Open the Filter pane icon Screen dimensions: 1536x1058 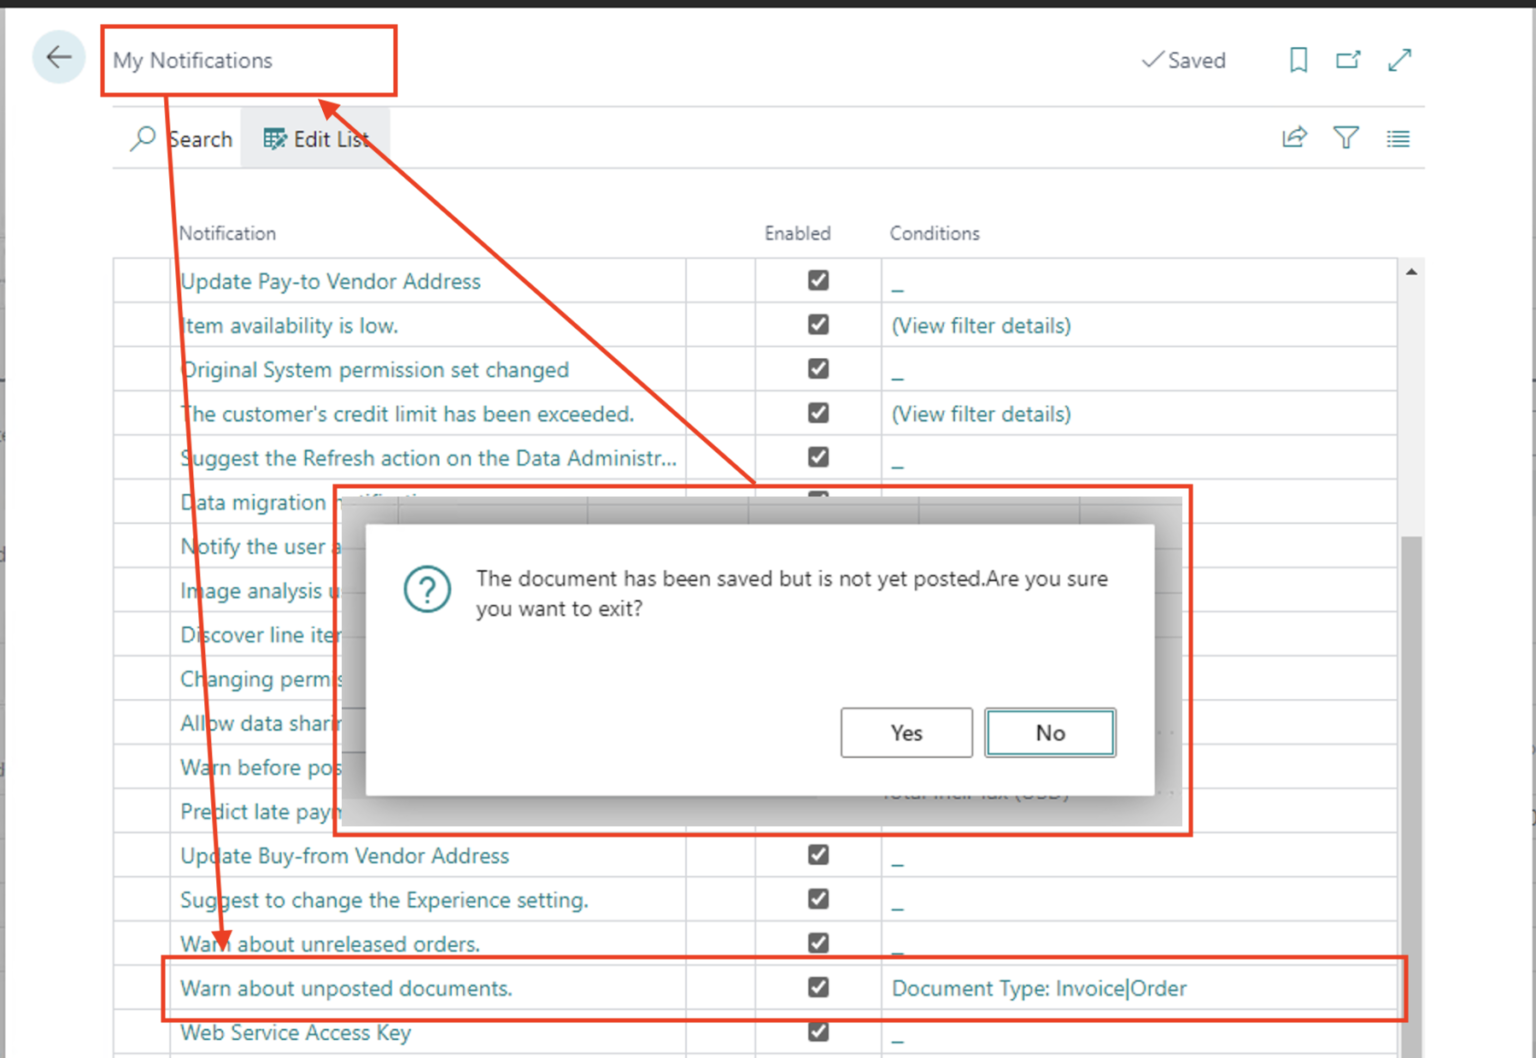1346,137
